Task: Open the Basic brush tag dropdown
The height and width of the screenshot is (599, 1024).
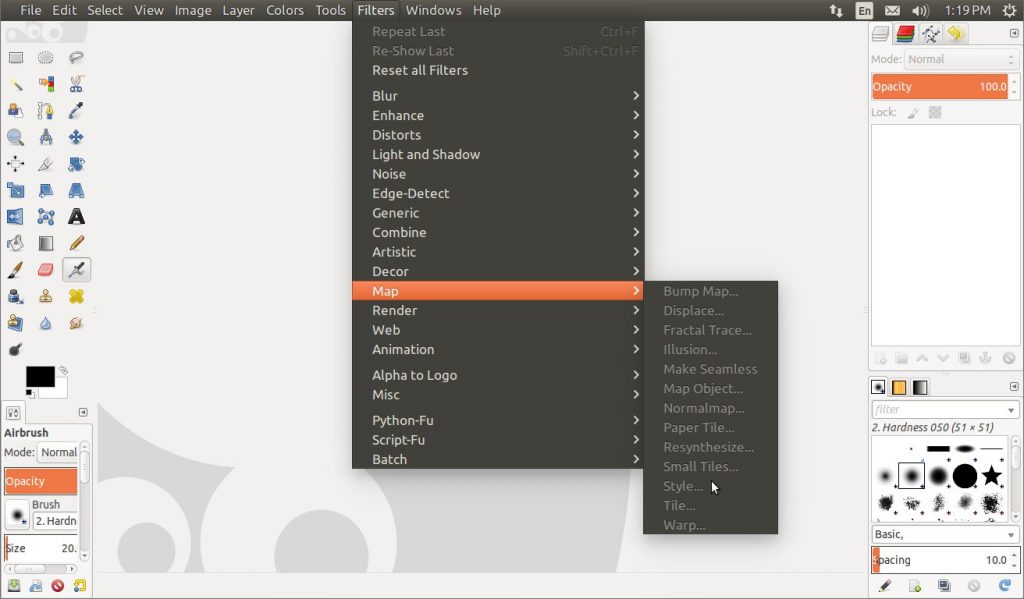Action: tap(940, 534)
